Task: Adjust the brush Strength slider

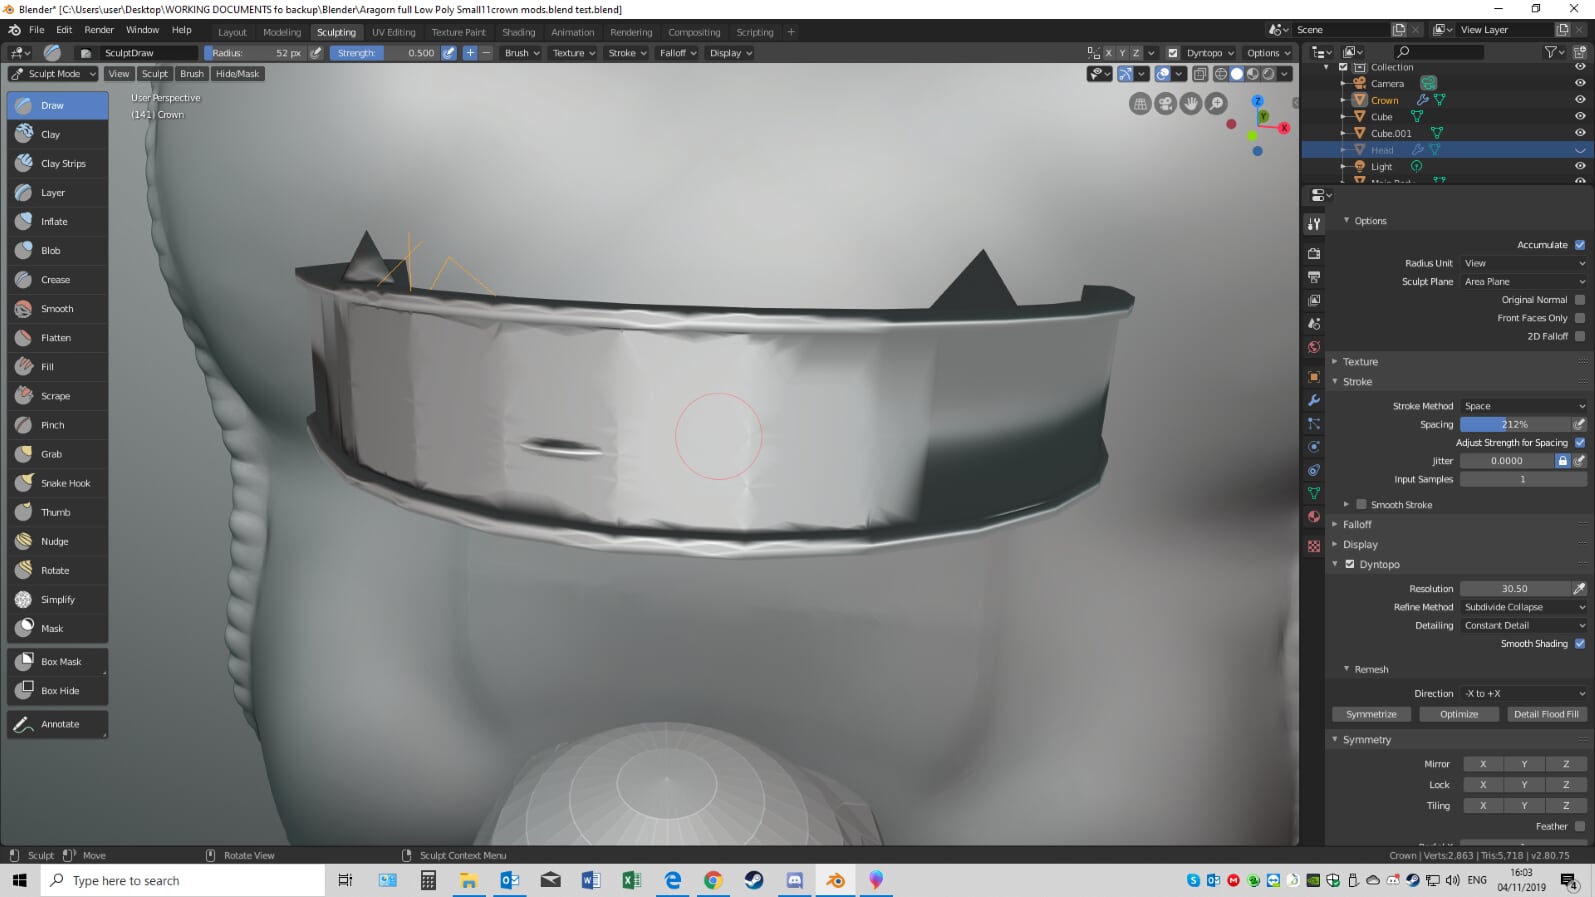Action: coord(384,53)
